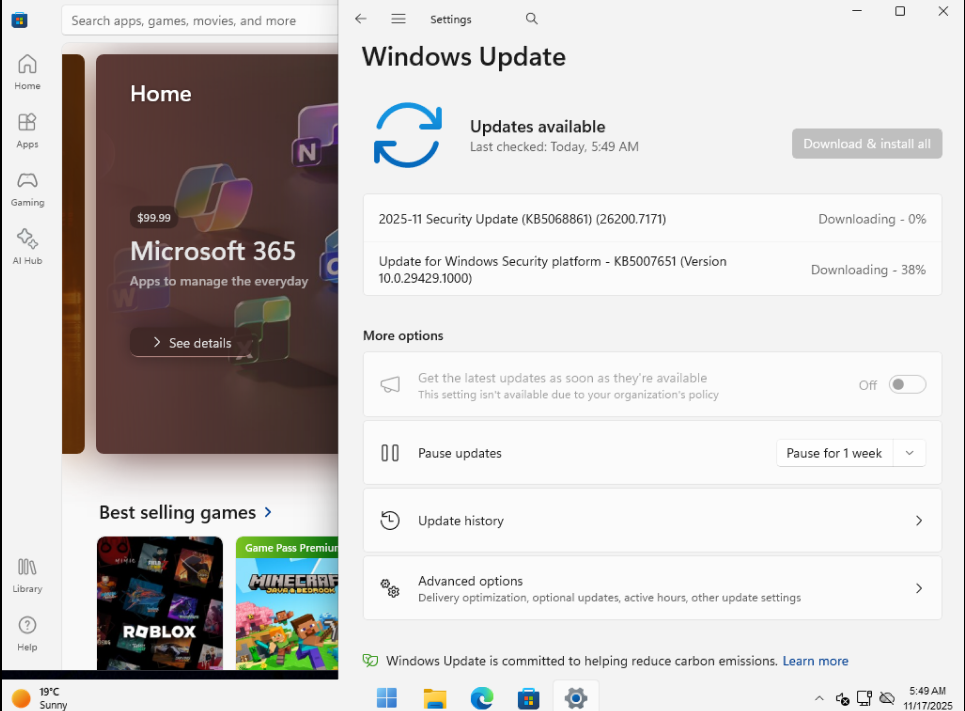
Task: Click the Windows Update sync arrows icon
Action: click(x=407, y=135)
